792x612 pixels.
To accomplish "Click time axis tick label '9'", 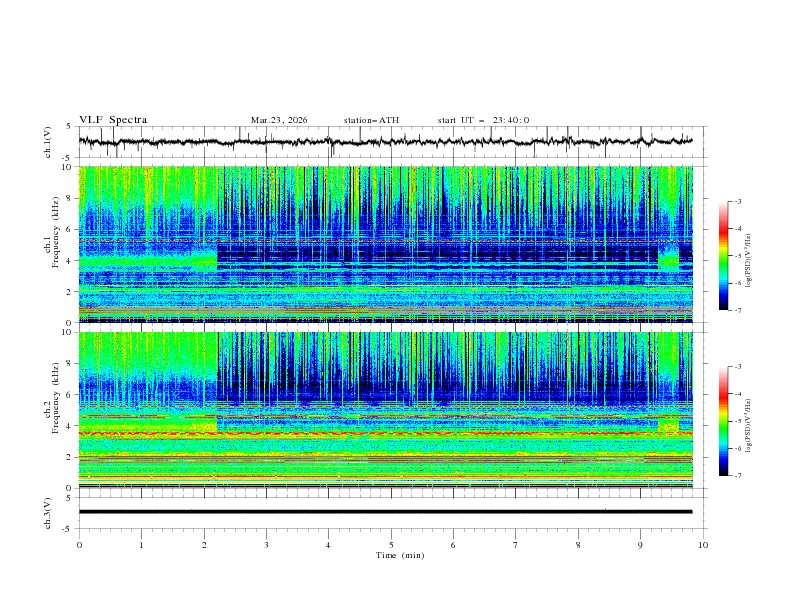I will tap(640, 545).
